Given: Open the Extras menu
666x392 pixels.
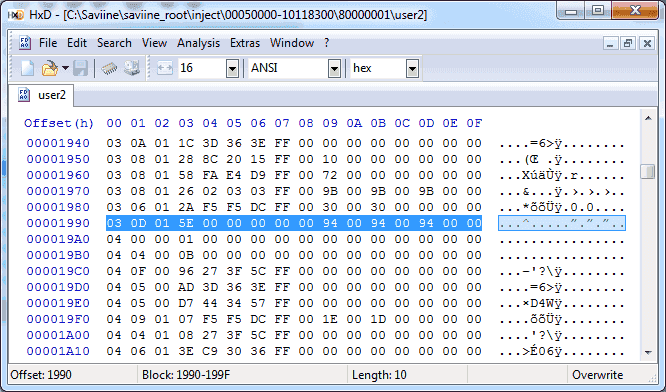Looking at the screenshot, I should pyautogui.click(x=245, y=43).
